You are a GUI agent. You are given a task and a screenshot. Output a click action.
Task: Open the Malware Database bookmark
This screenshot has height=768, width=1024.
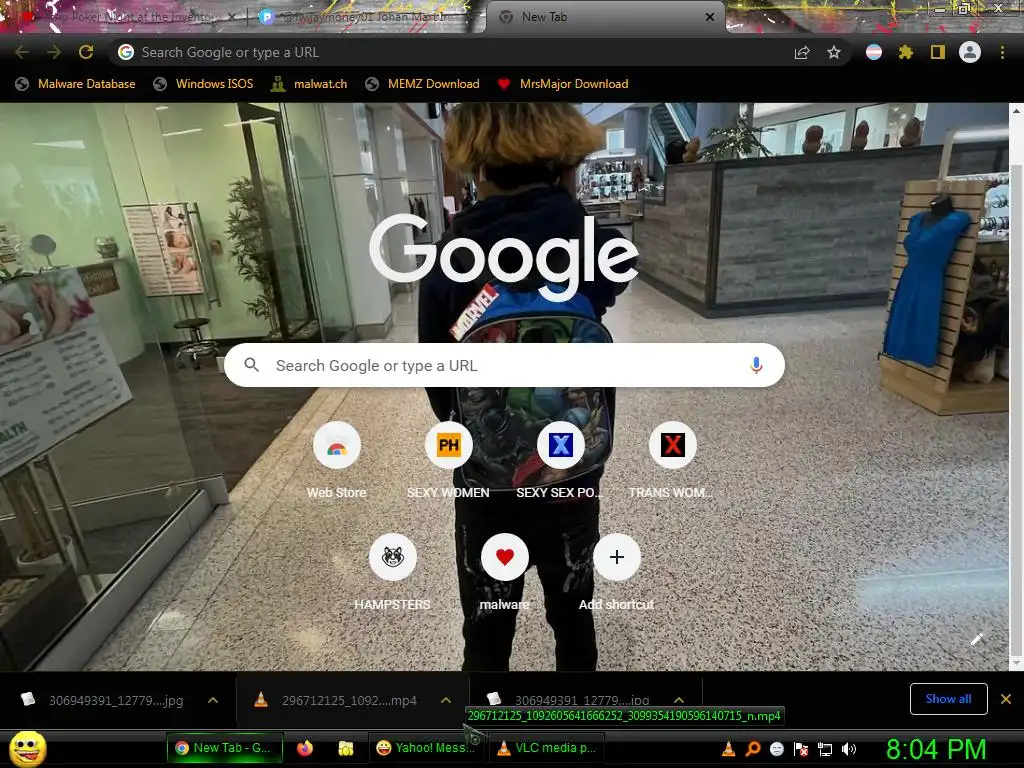[76, 84]
